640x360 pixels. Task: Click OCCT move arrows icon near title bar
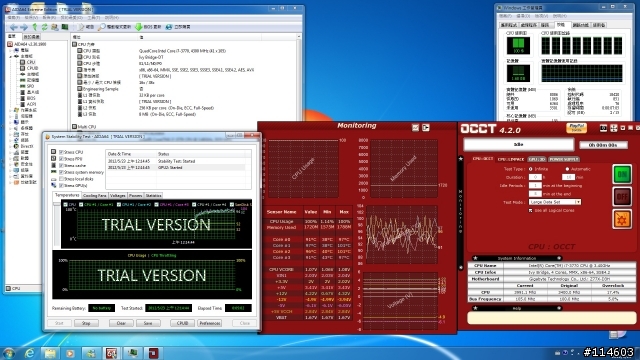click(x=613, y=128)
